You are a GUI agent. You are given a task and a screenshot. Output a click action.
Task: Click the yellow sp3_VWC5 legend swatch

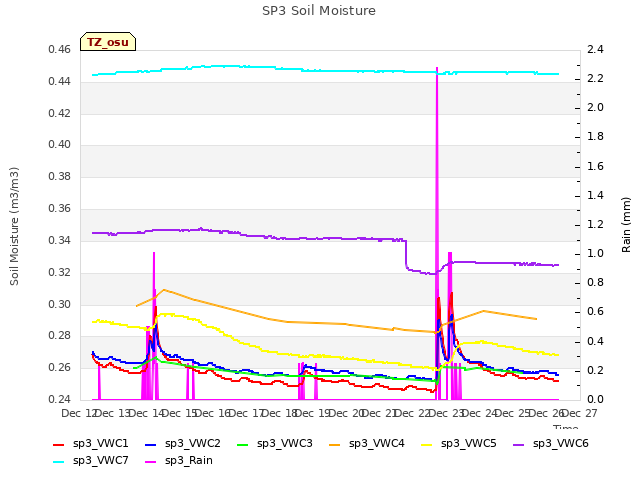coord(427,444)
